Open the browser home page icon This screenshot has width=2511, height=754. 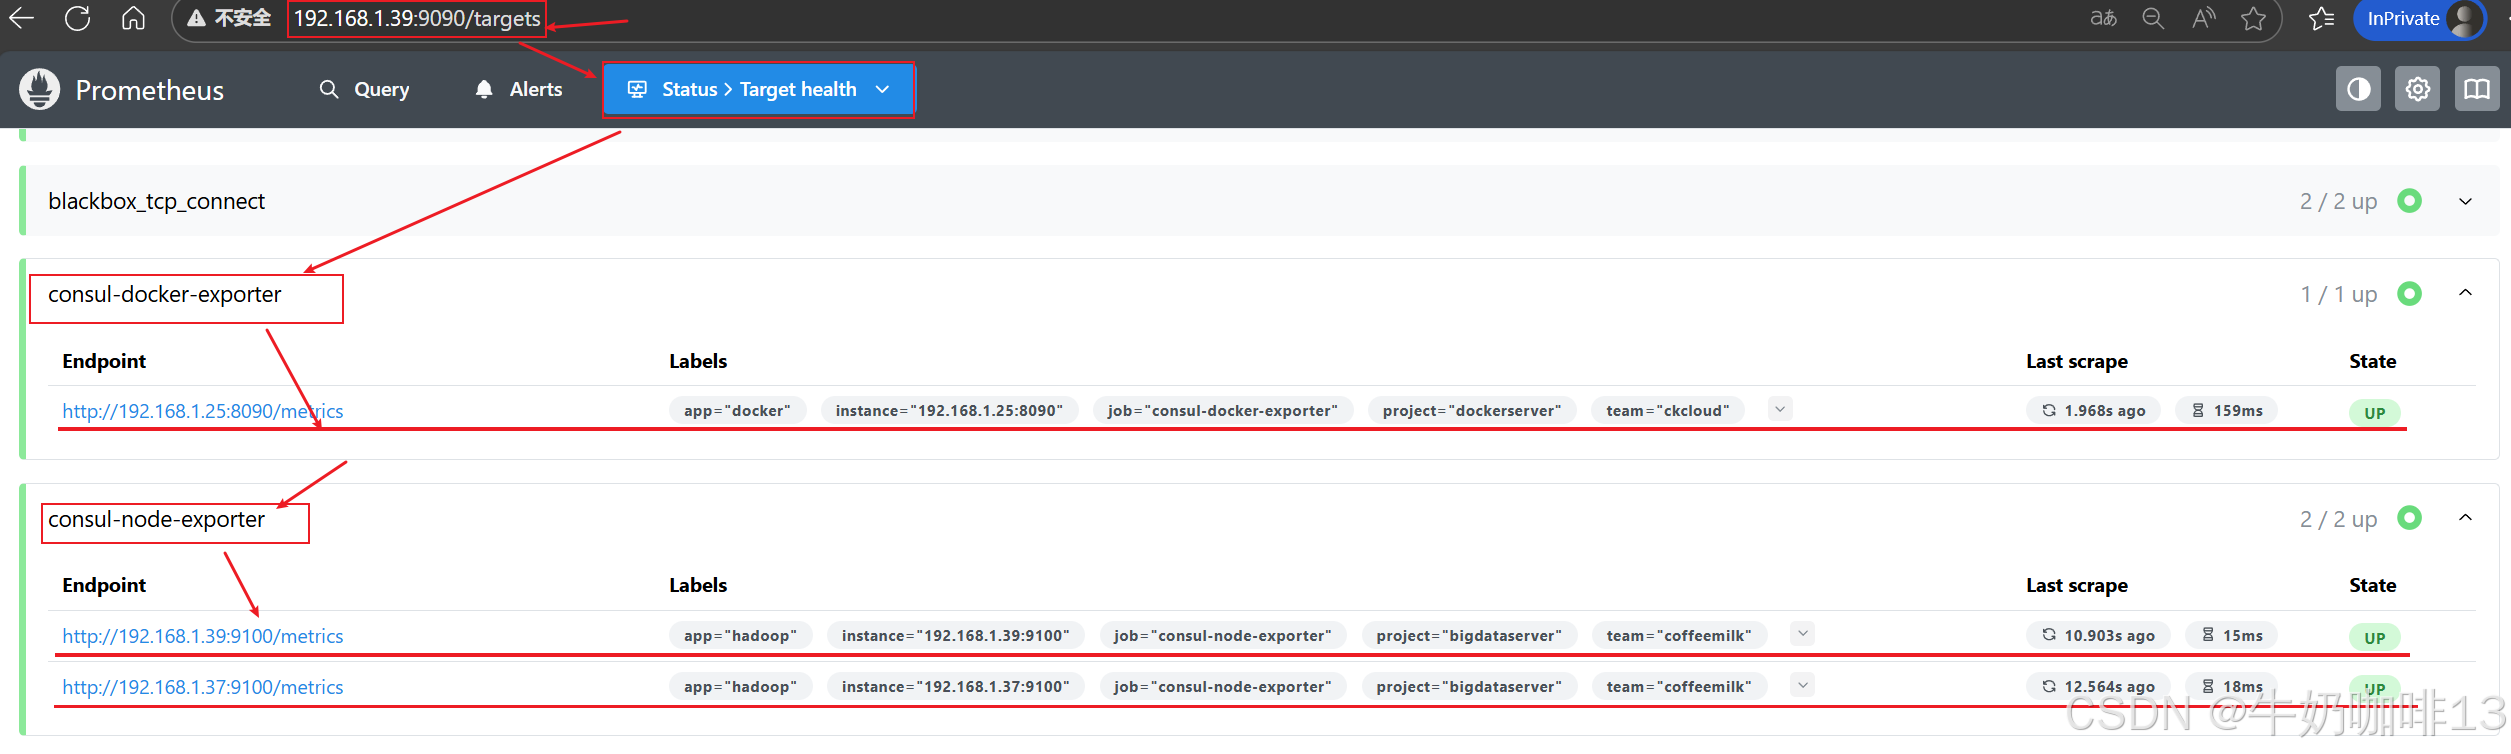point(133,18)
